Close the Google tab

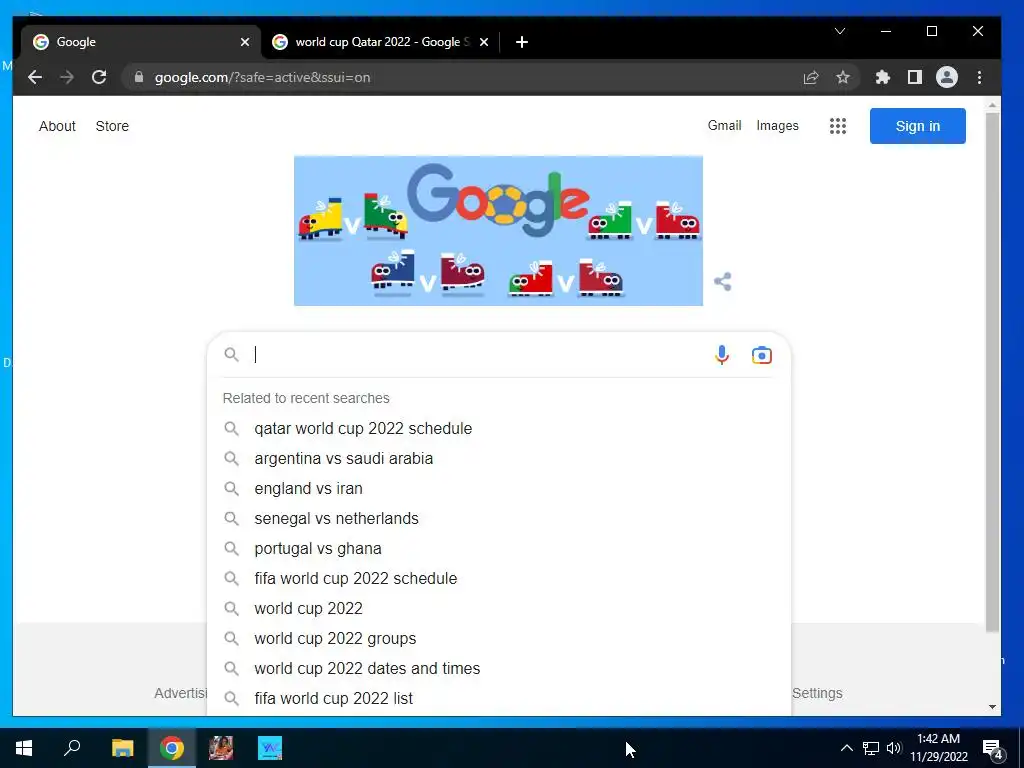[x=245, y=42]
